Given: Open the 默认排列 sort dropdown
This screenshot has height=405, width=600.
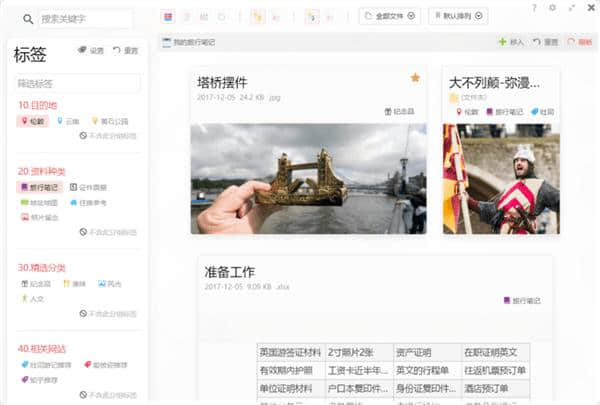Looking at the screenshot, I should click(x=457, y=17).
